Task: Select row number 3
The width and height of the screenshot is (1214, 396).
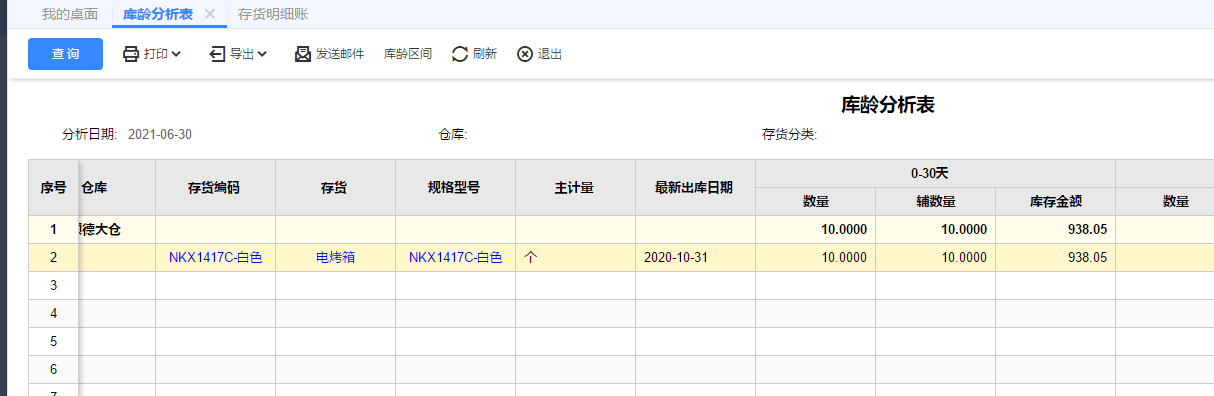Action: pyautogui.click(x=53, y=285)
